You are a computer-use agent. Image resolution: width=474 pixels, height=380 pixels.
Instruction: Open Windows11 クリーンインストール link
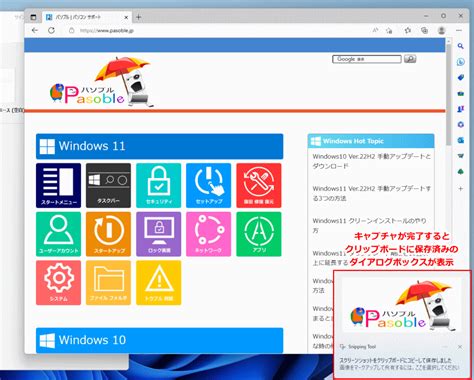[x=369, y=226]
